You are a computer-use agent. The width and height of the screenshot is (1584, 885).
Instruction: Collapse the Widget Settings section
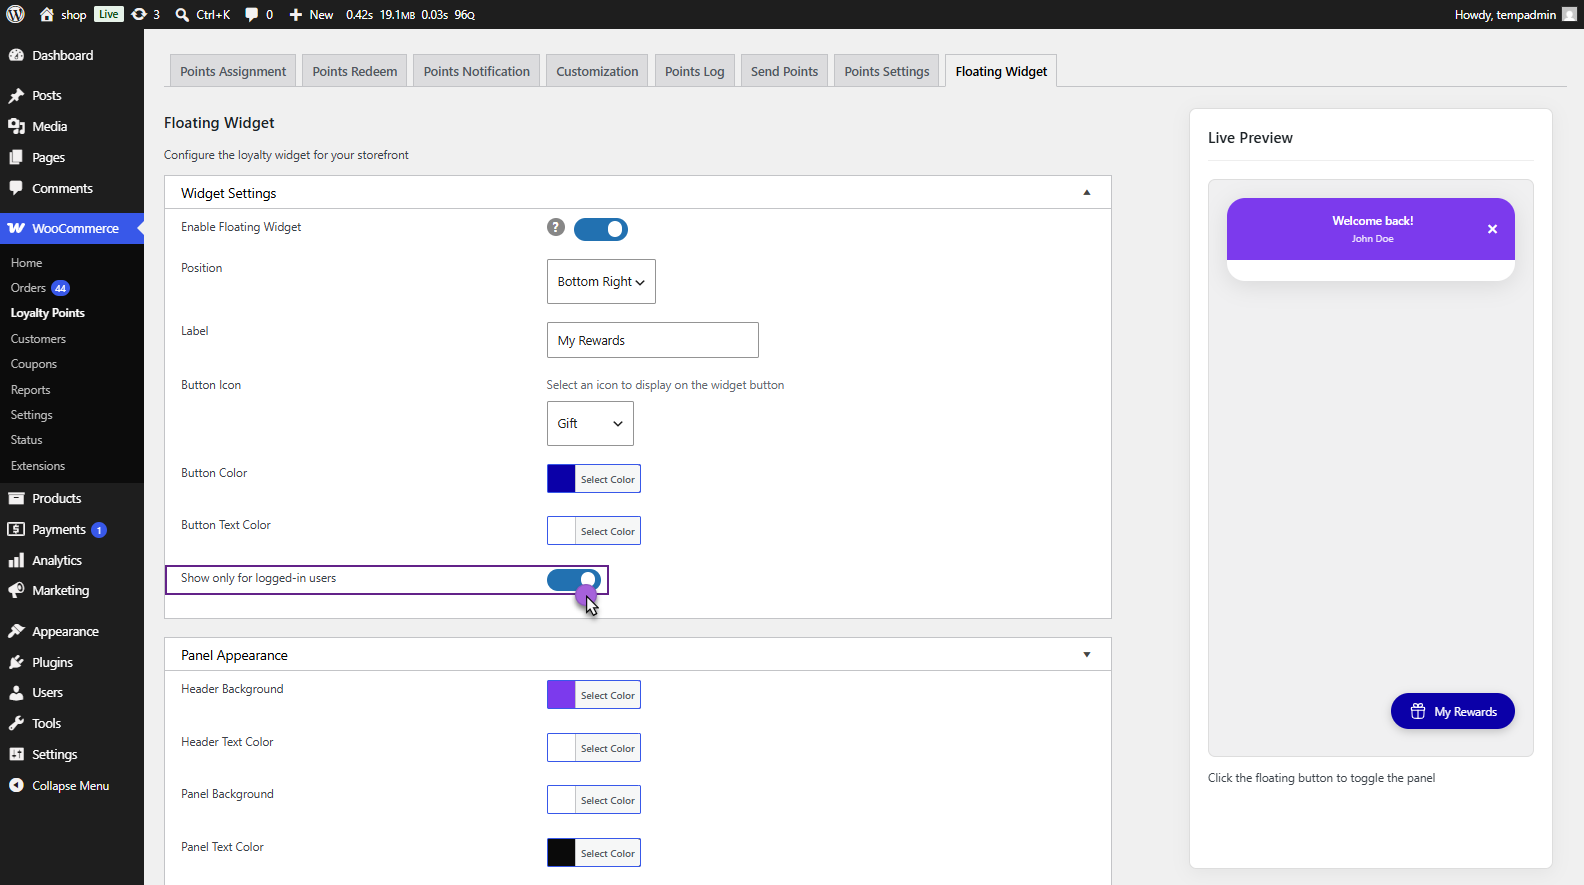point(1087,193)
